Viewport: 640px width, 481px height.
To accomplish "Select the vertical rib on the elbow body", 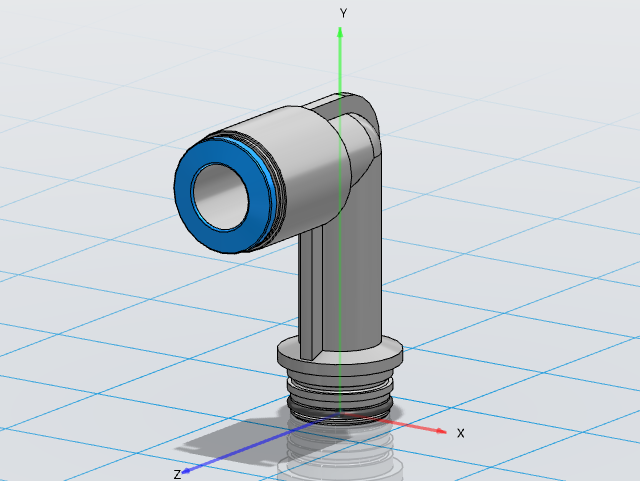I will (x=311, y=294).
